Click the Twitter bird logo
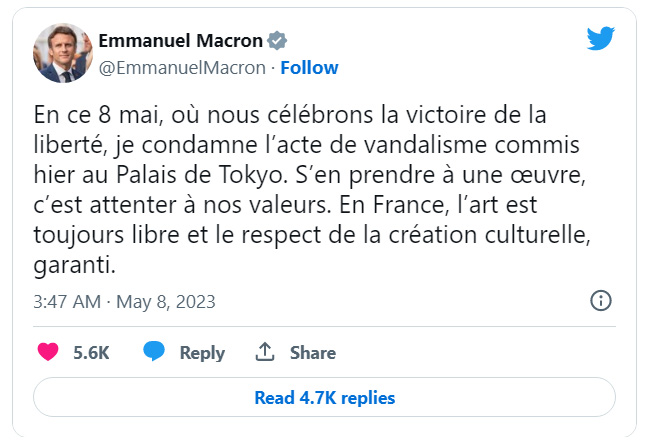 600,39
